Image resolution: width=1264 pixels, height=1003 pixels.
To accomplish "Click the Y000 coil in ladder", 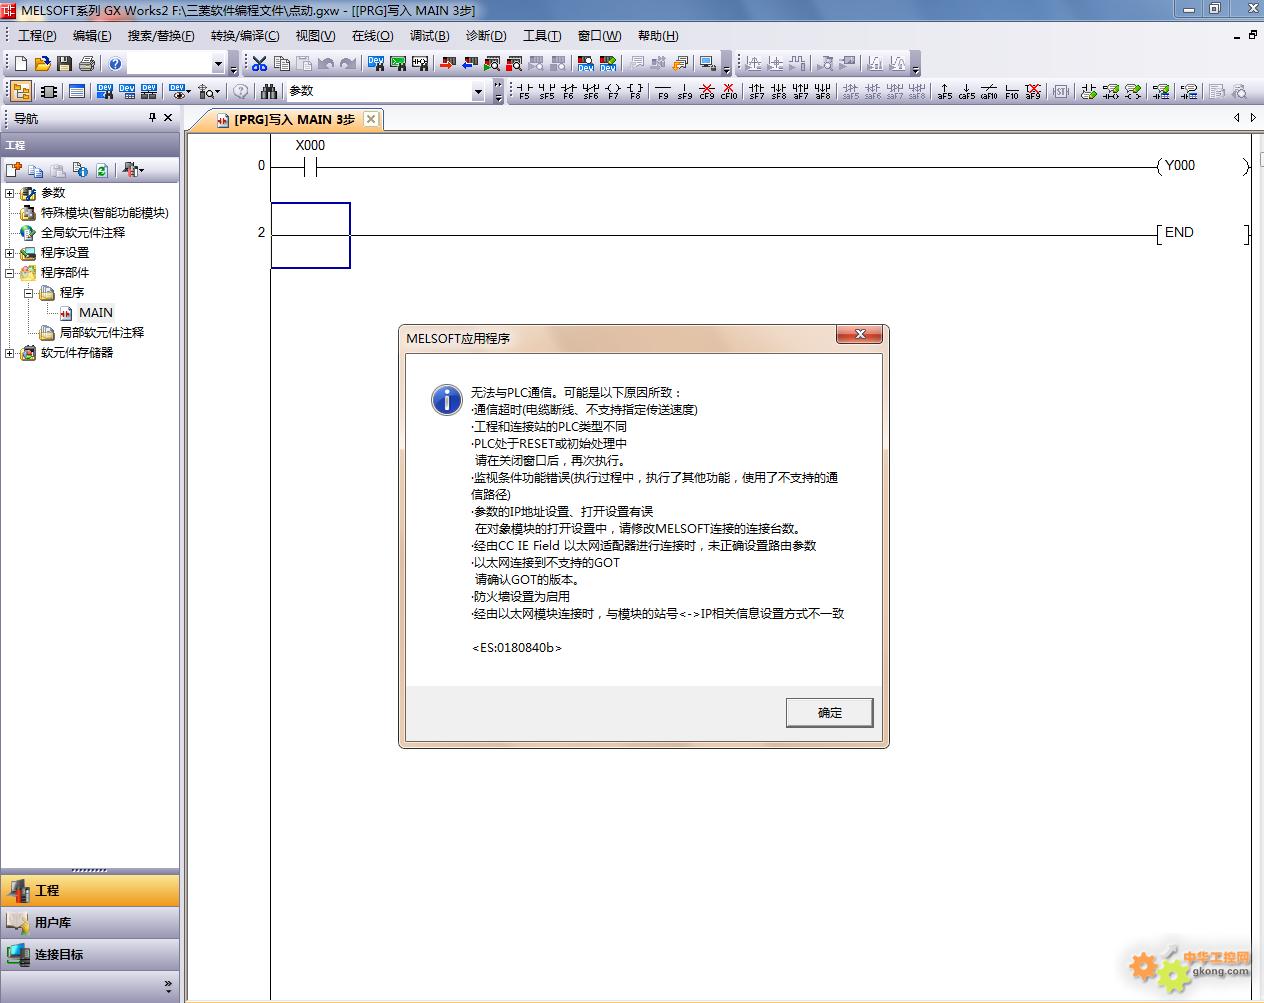I will coord(1201,166).
